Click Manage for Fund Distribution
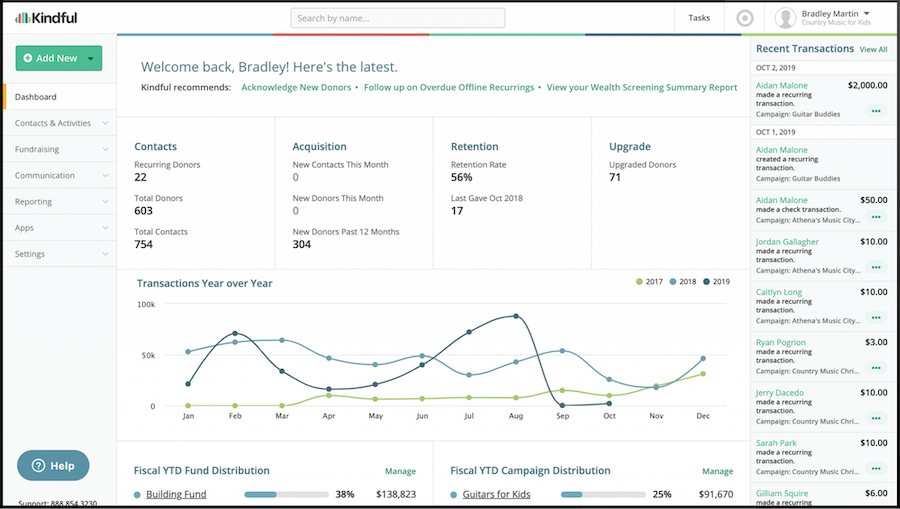Image resolution: width=900 pixels, height=509 pixels. 400,471
